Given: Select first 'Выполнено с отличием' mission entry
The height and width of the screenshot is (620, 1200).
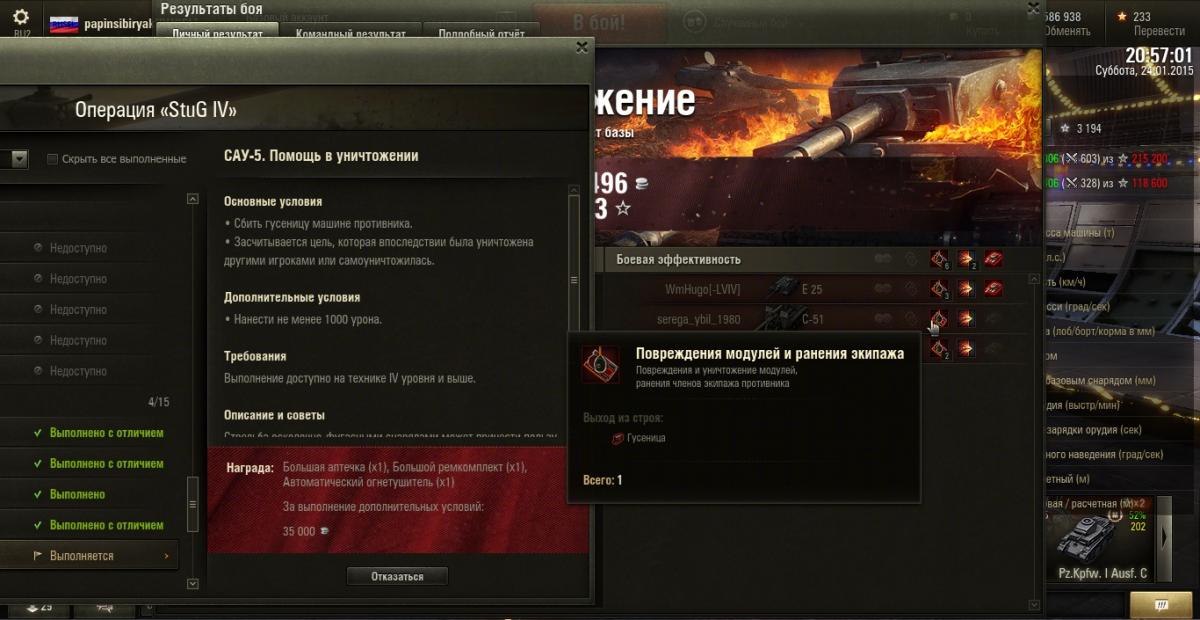Looking at the screenshot, I should [107, 433].
